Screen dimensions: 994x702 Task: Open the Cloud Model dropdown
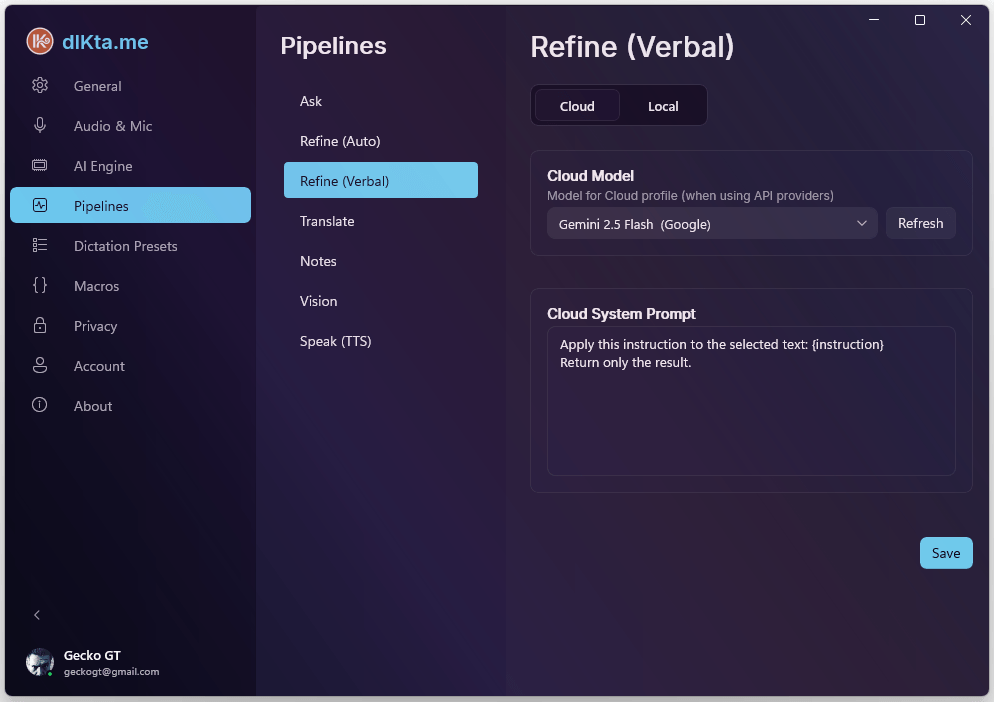pyautogui.click(x=711, y=224)
